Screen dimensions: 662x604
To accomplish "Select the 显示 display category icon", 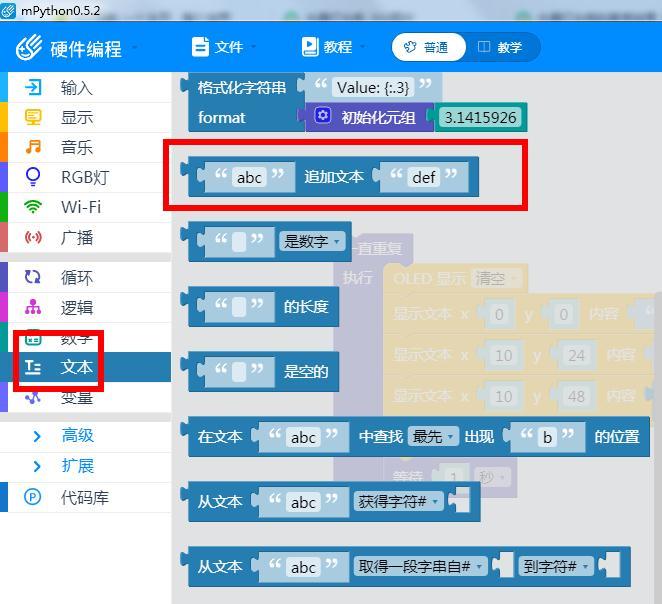I will [x=33, y=117].
